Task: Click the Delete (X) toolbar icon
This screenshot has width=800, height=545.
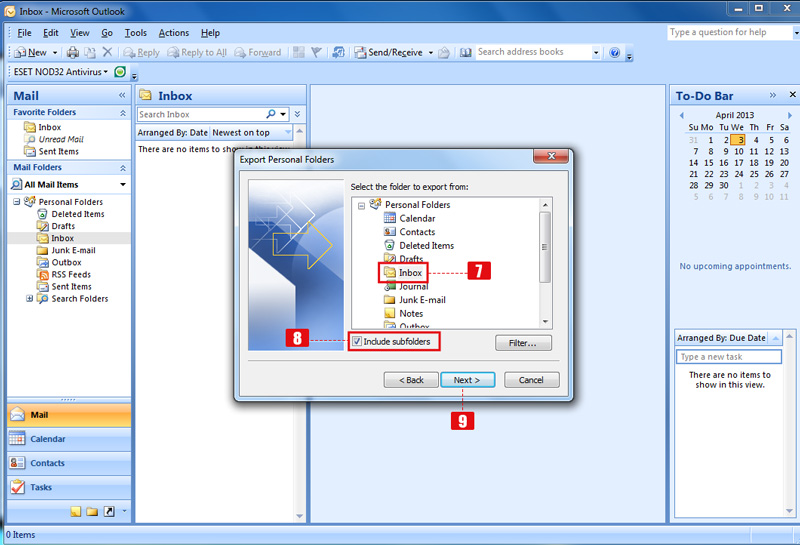Action: coord(107,52)
